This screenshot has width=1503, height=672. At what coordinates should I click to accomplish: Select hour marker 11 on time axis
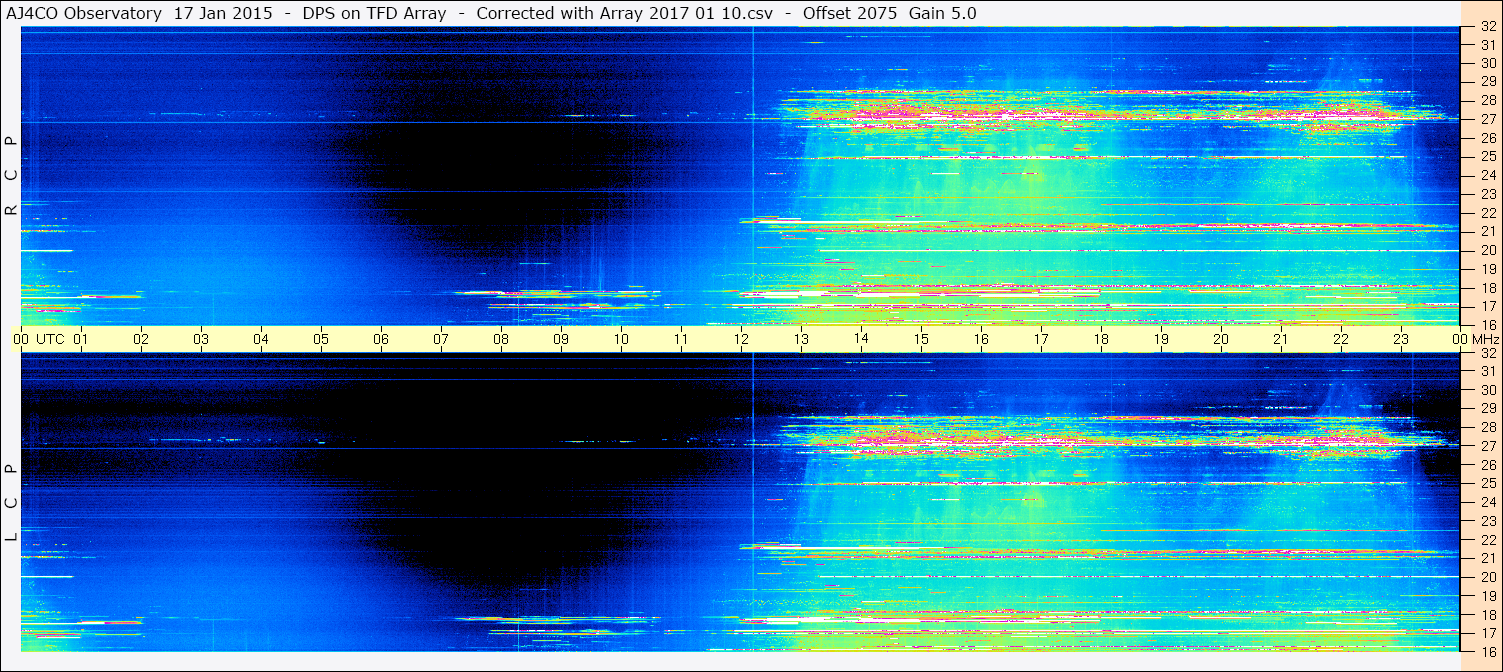(681, 339)
